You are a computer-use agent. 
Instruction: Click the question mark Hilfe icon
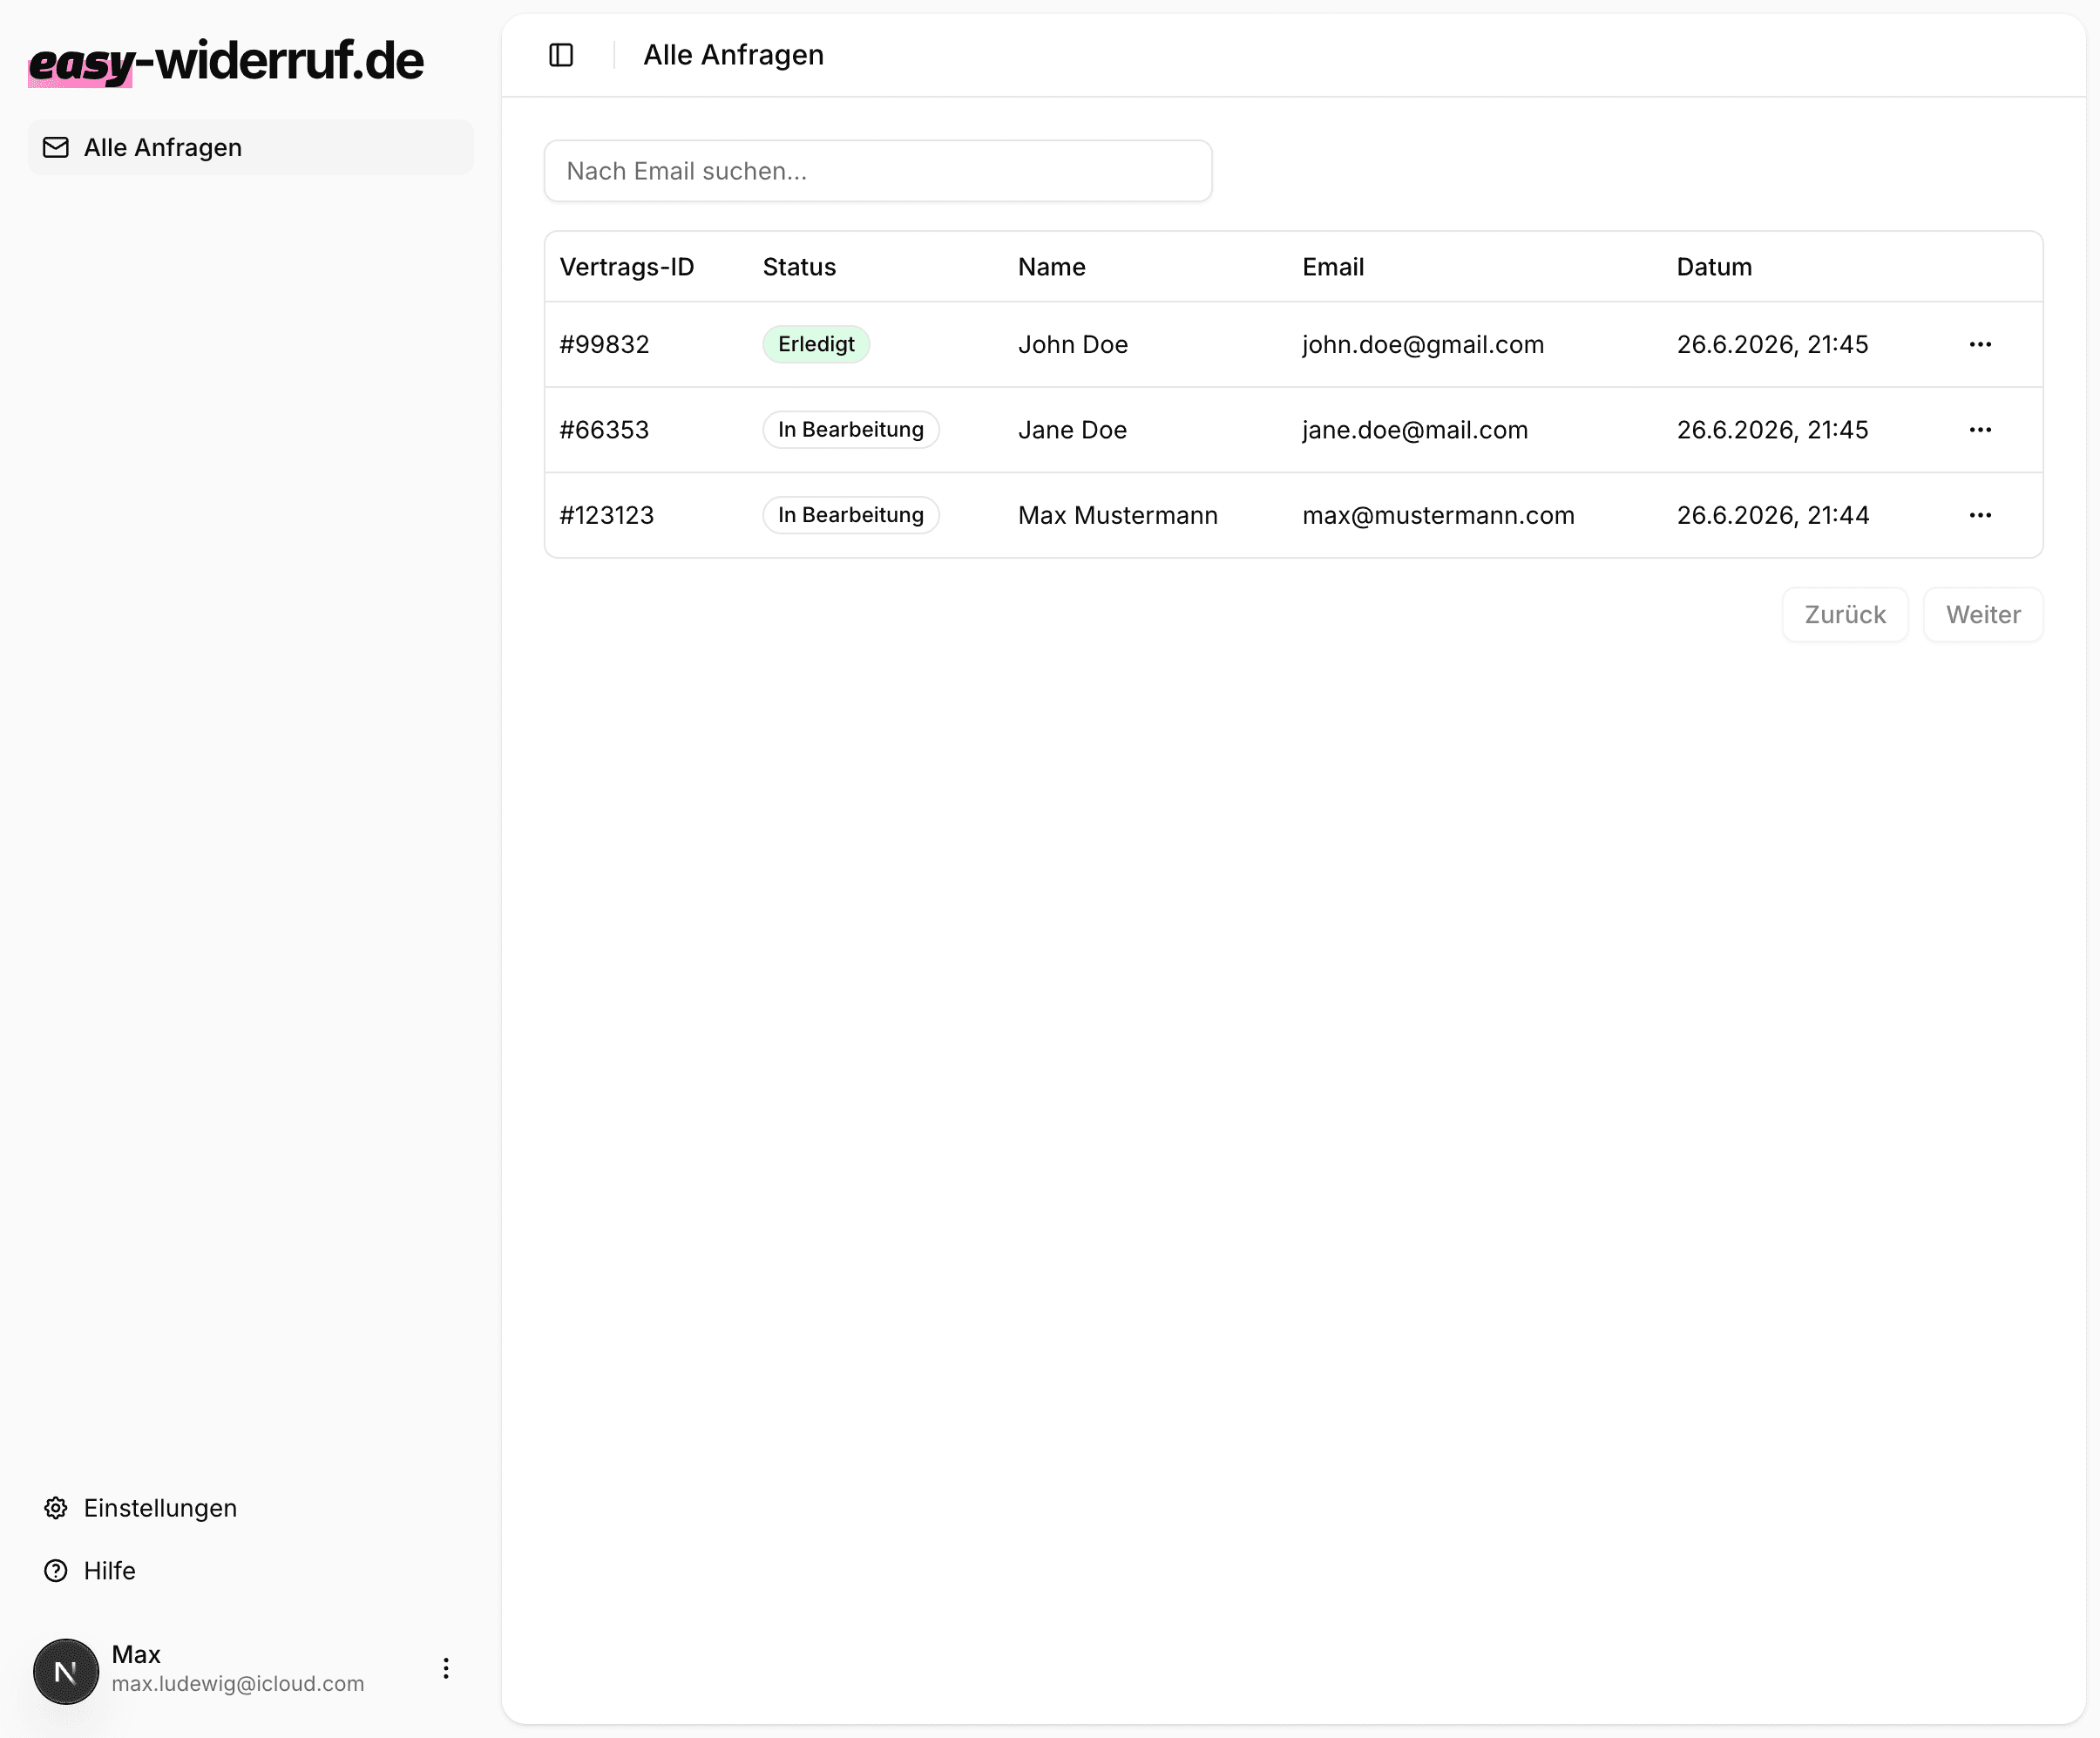click(56, 1571)
